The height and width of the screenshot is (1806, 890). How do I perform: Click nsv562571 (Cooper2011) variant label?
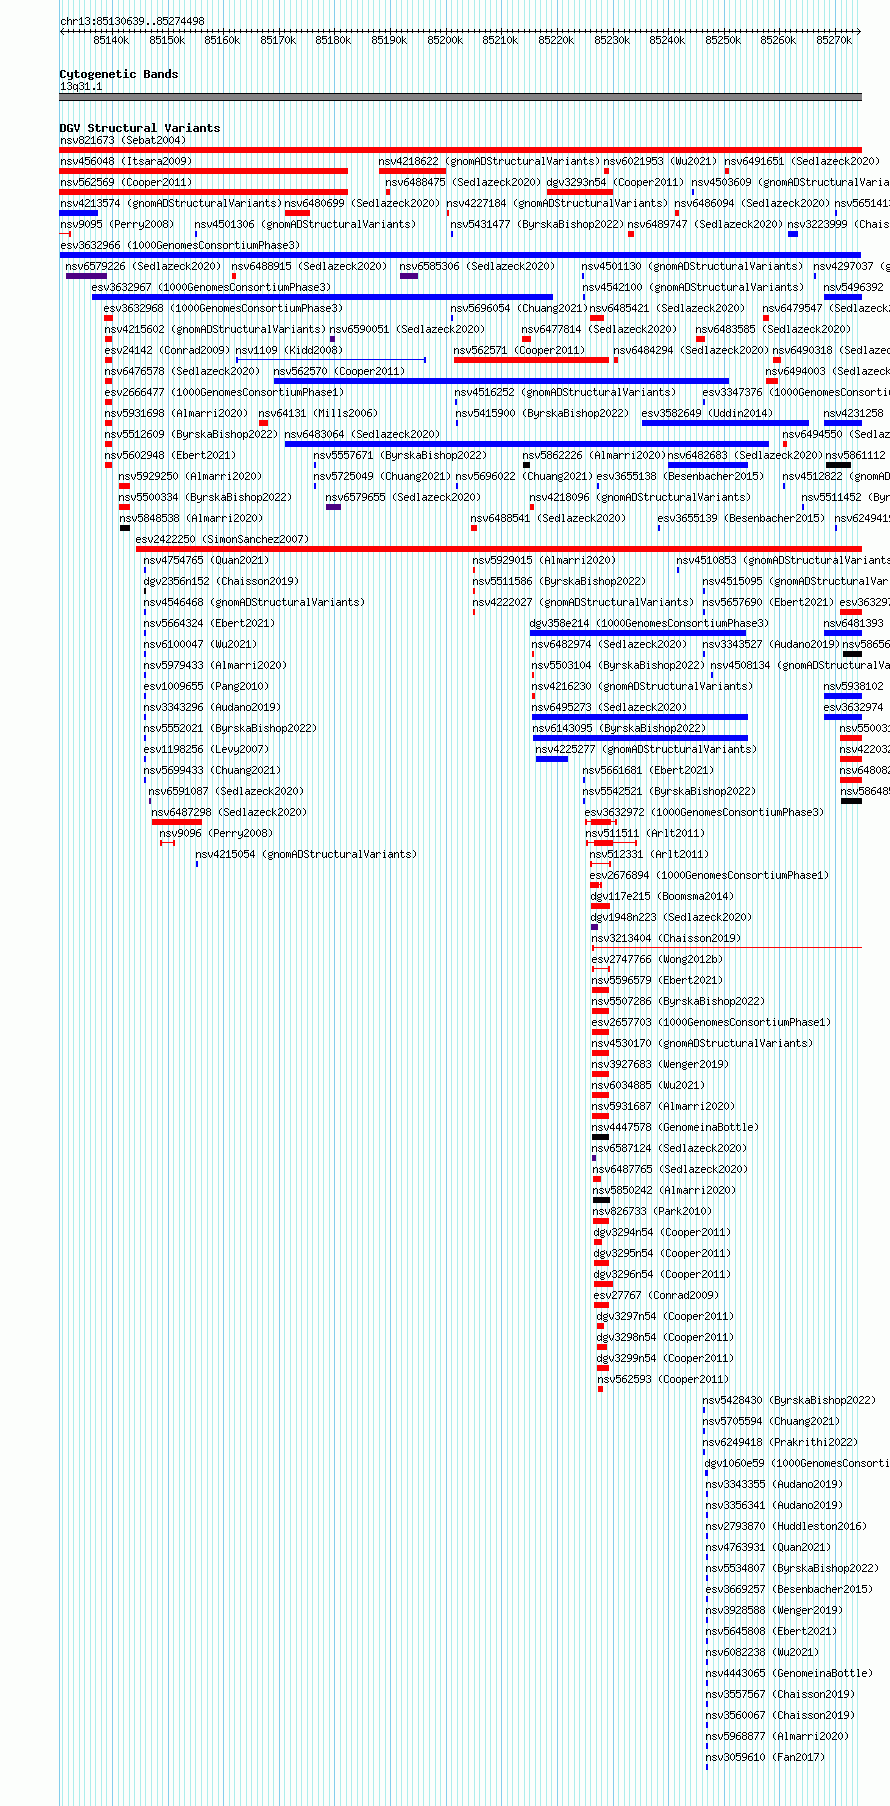point(519,350)
